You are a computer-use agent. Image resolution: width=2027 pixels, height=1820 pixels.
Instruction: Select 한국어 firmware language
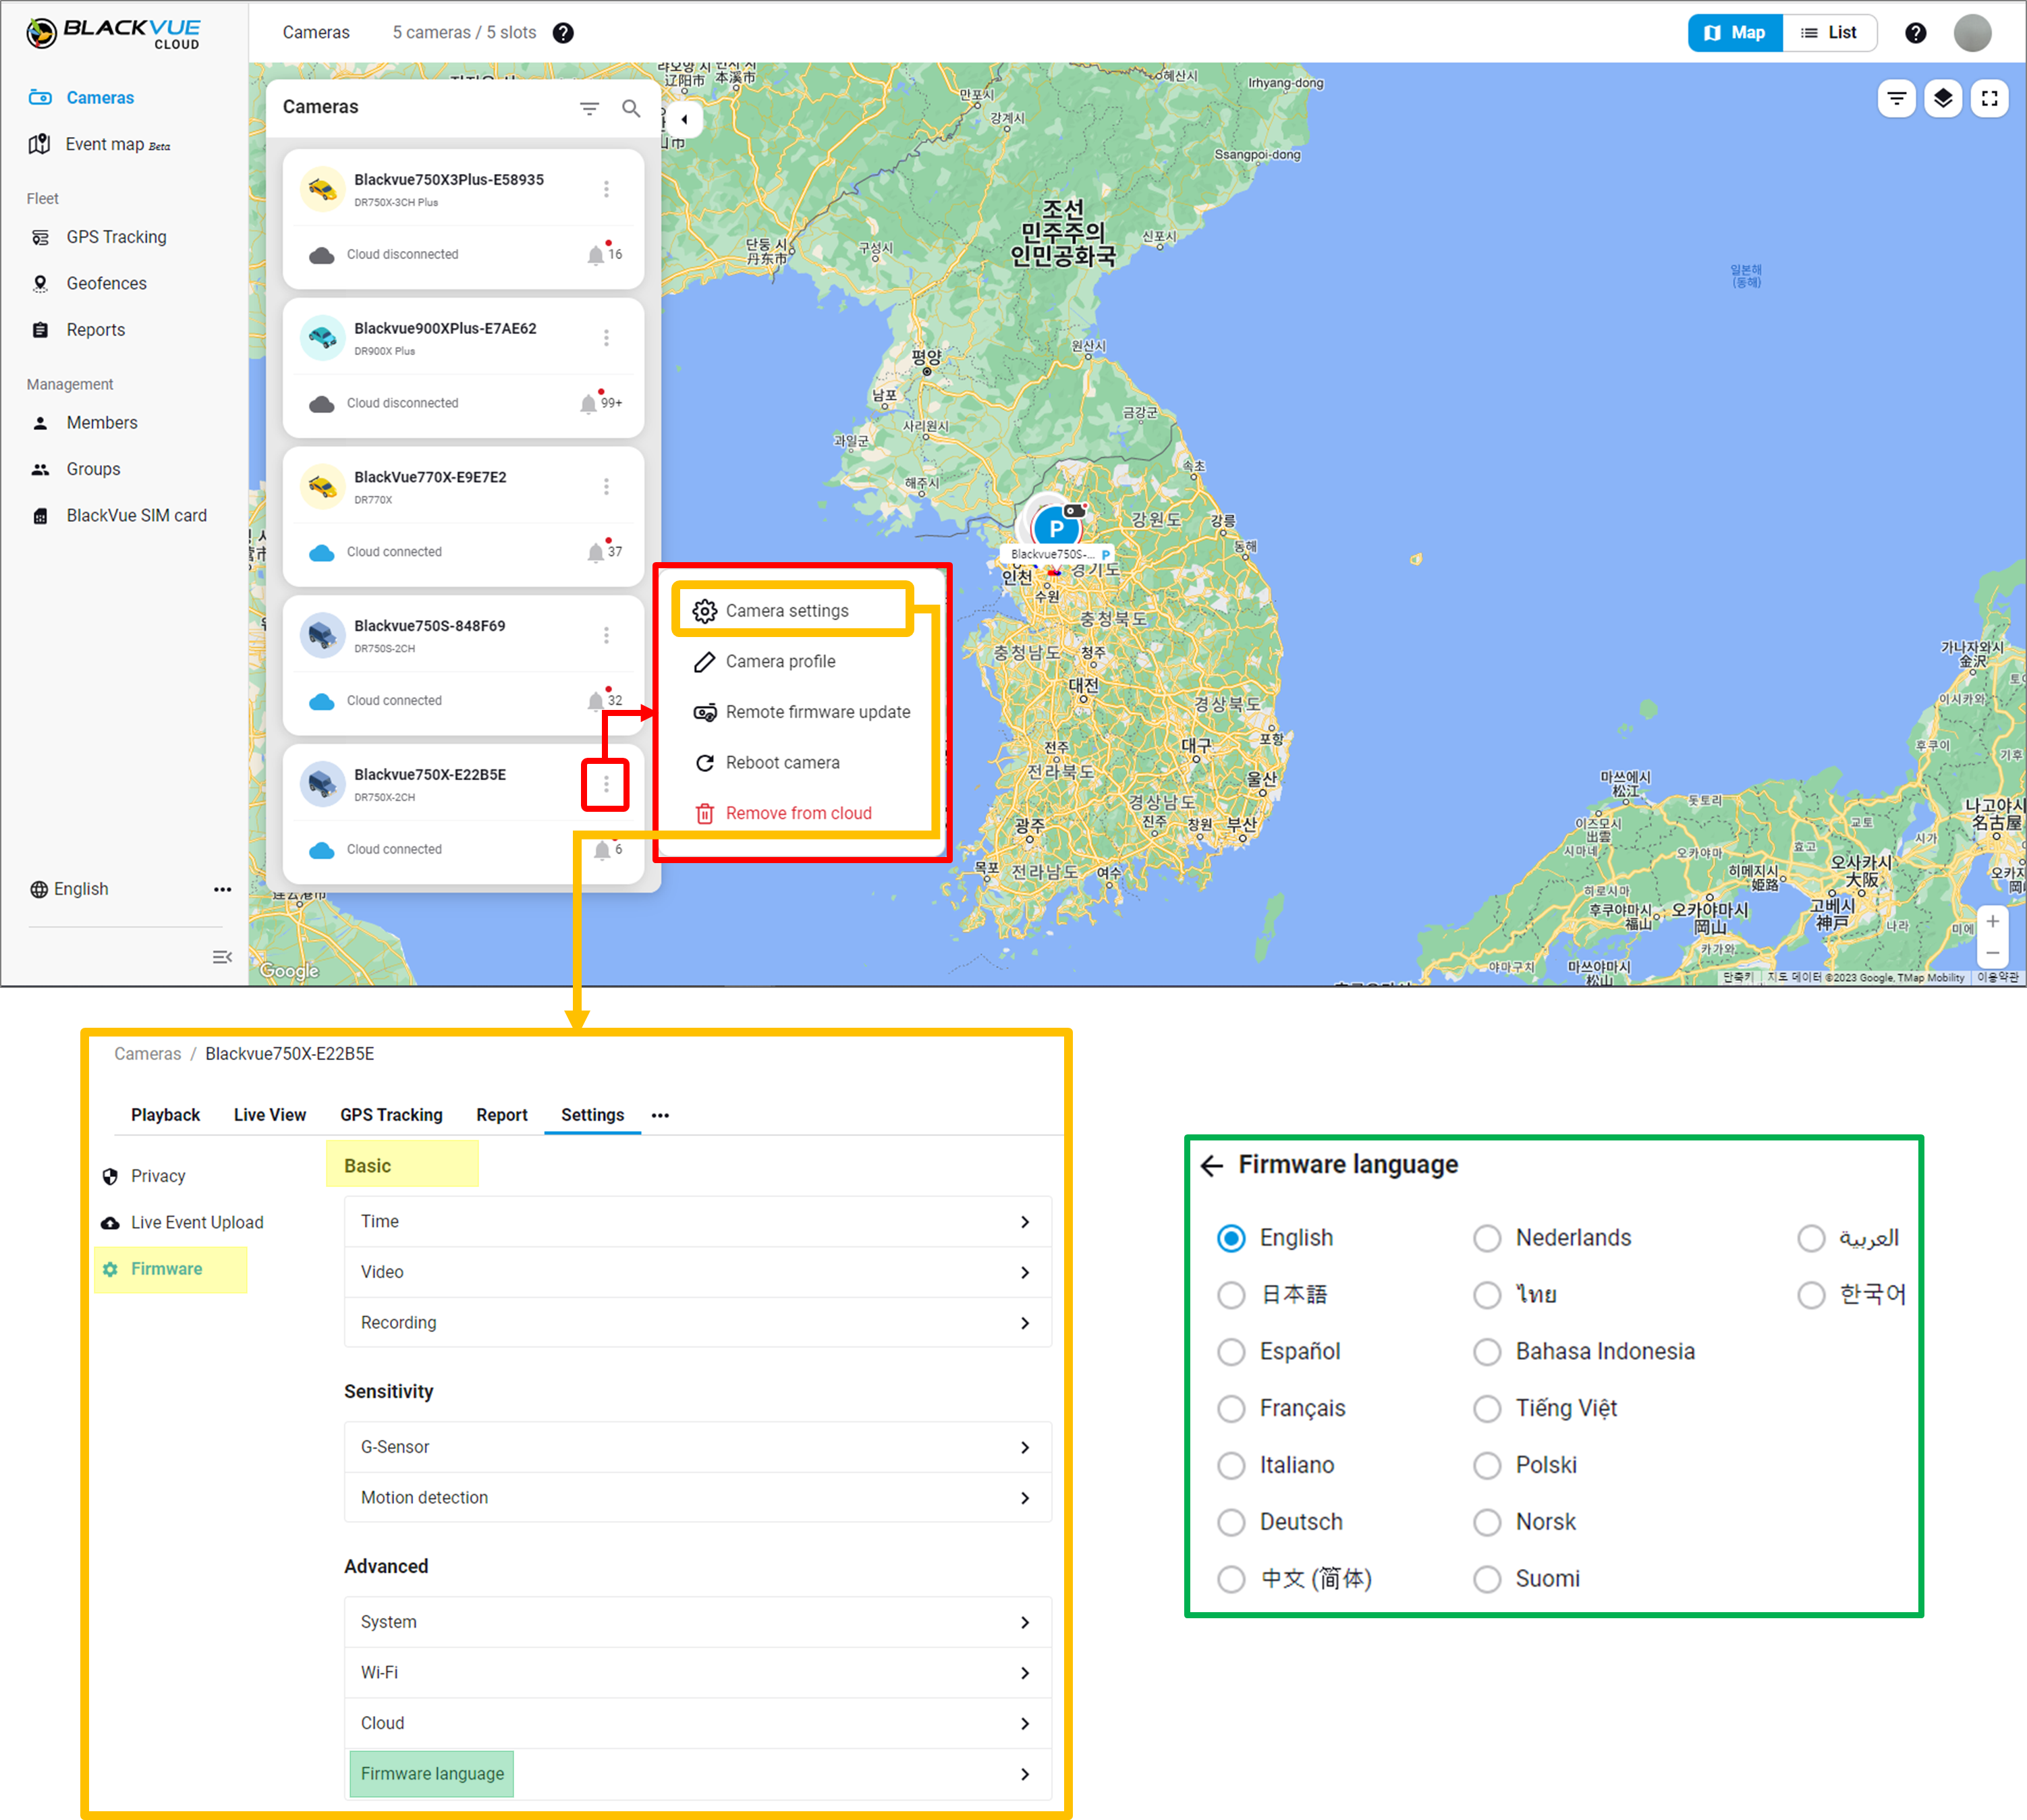point(1811,1295)
